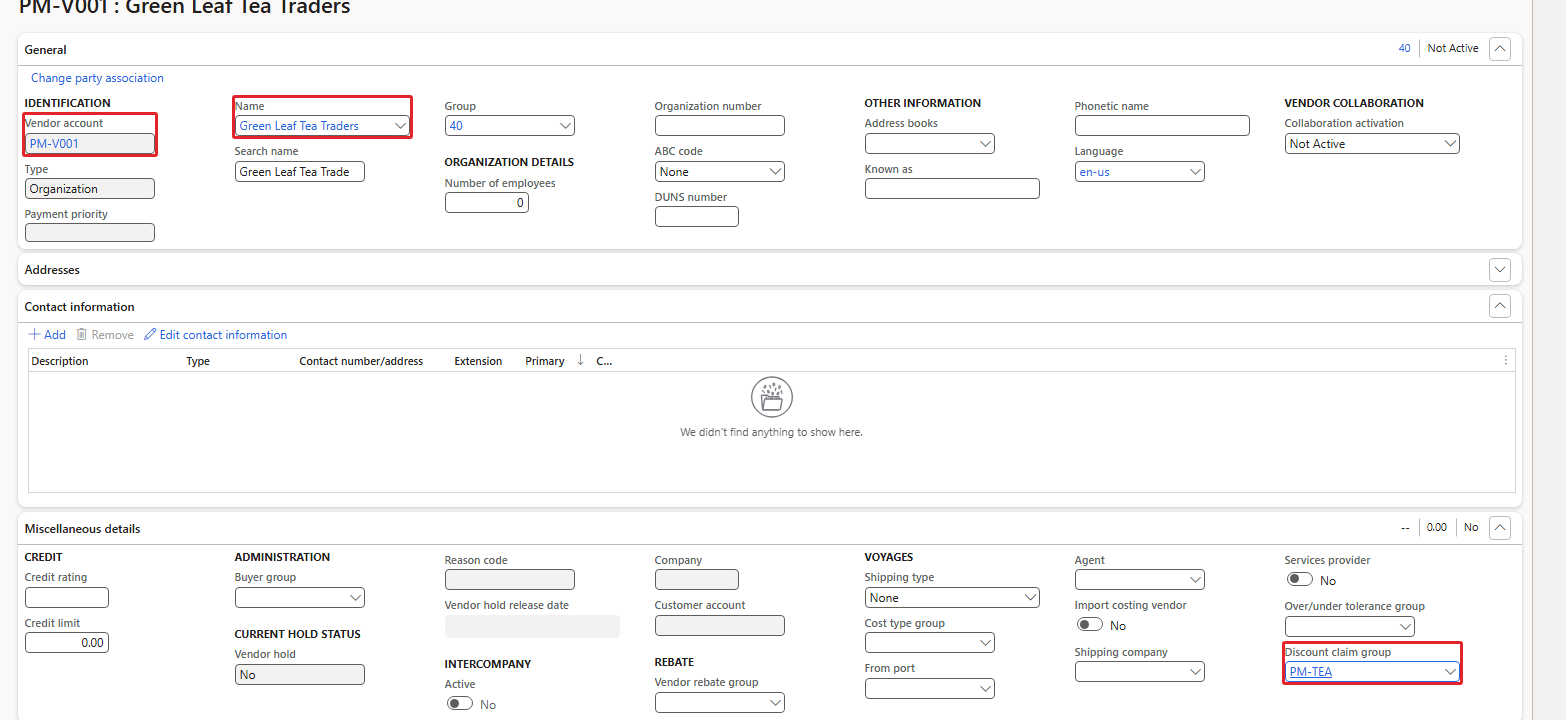Open the Language dropdown
Screen dimensions: 1566x720
[1196, 172]
